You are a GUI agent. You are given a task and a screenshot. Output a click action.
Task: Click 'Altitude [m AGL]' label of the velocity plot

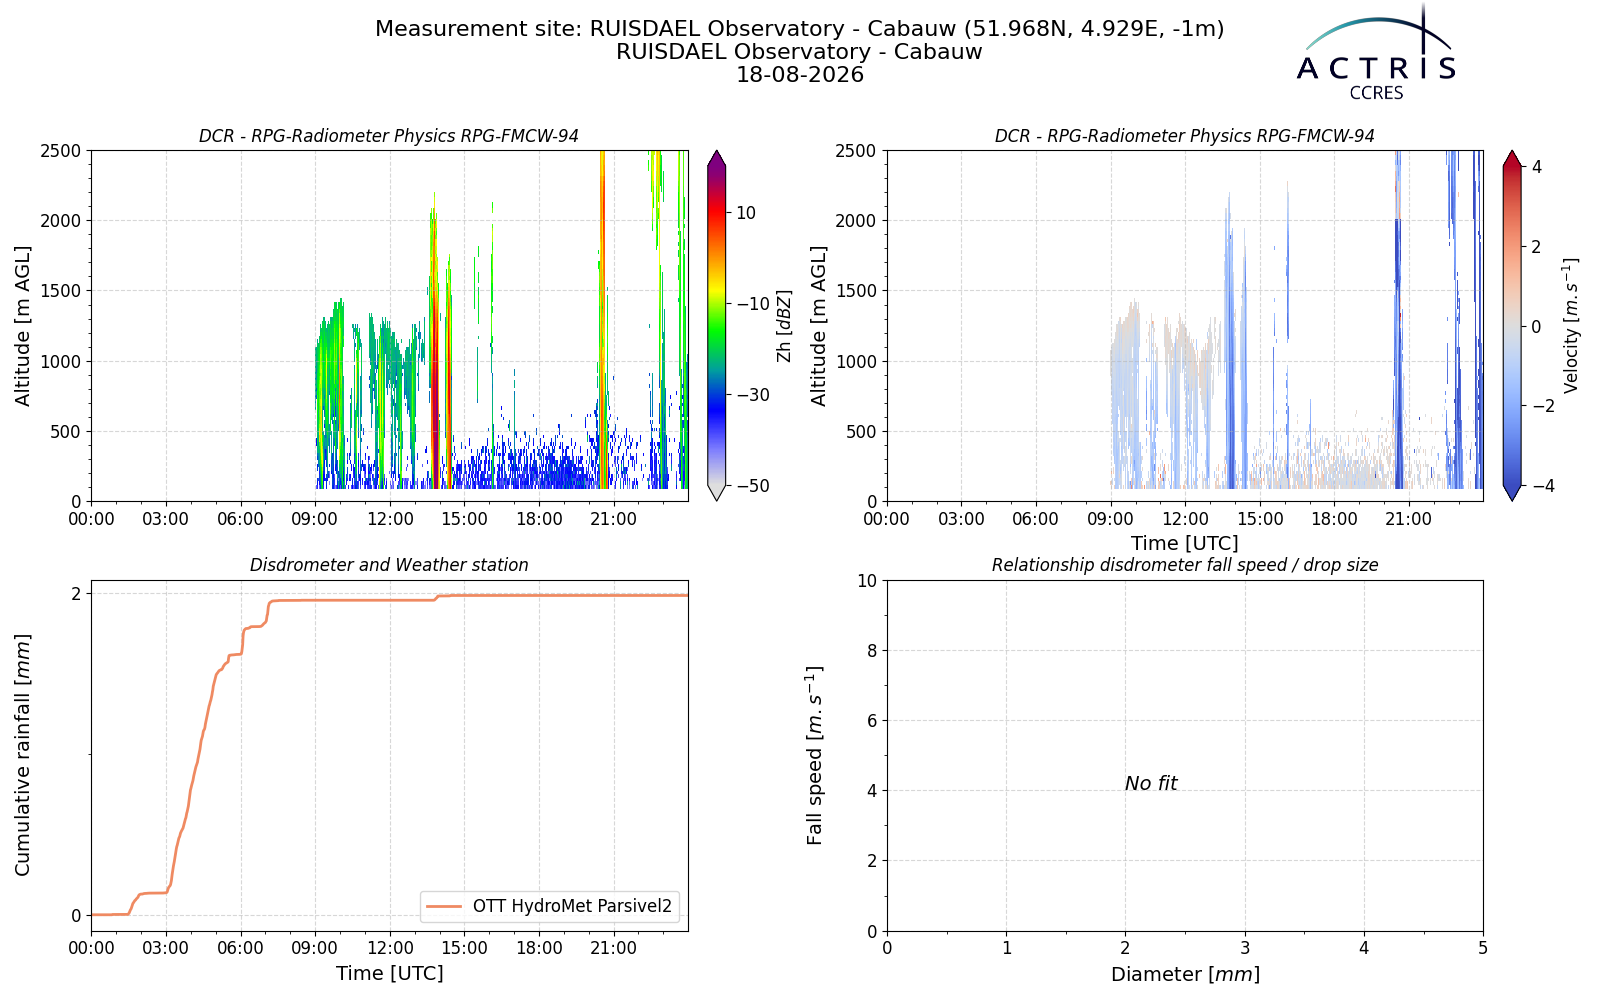[x=819, y=326]
